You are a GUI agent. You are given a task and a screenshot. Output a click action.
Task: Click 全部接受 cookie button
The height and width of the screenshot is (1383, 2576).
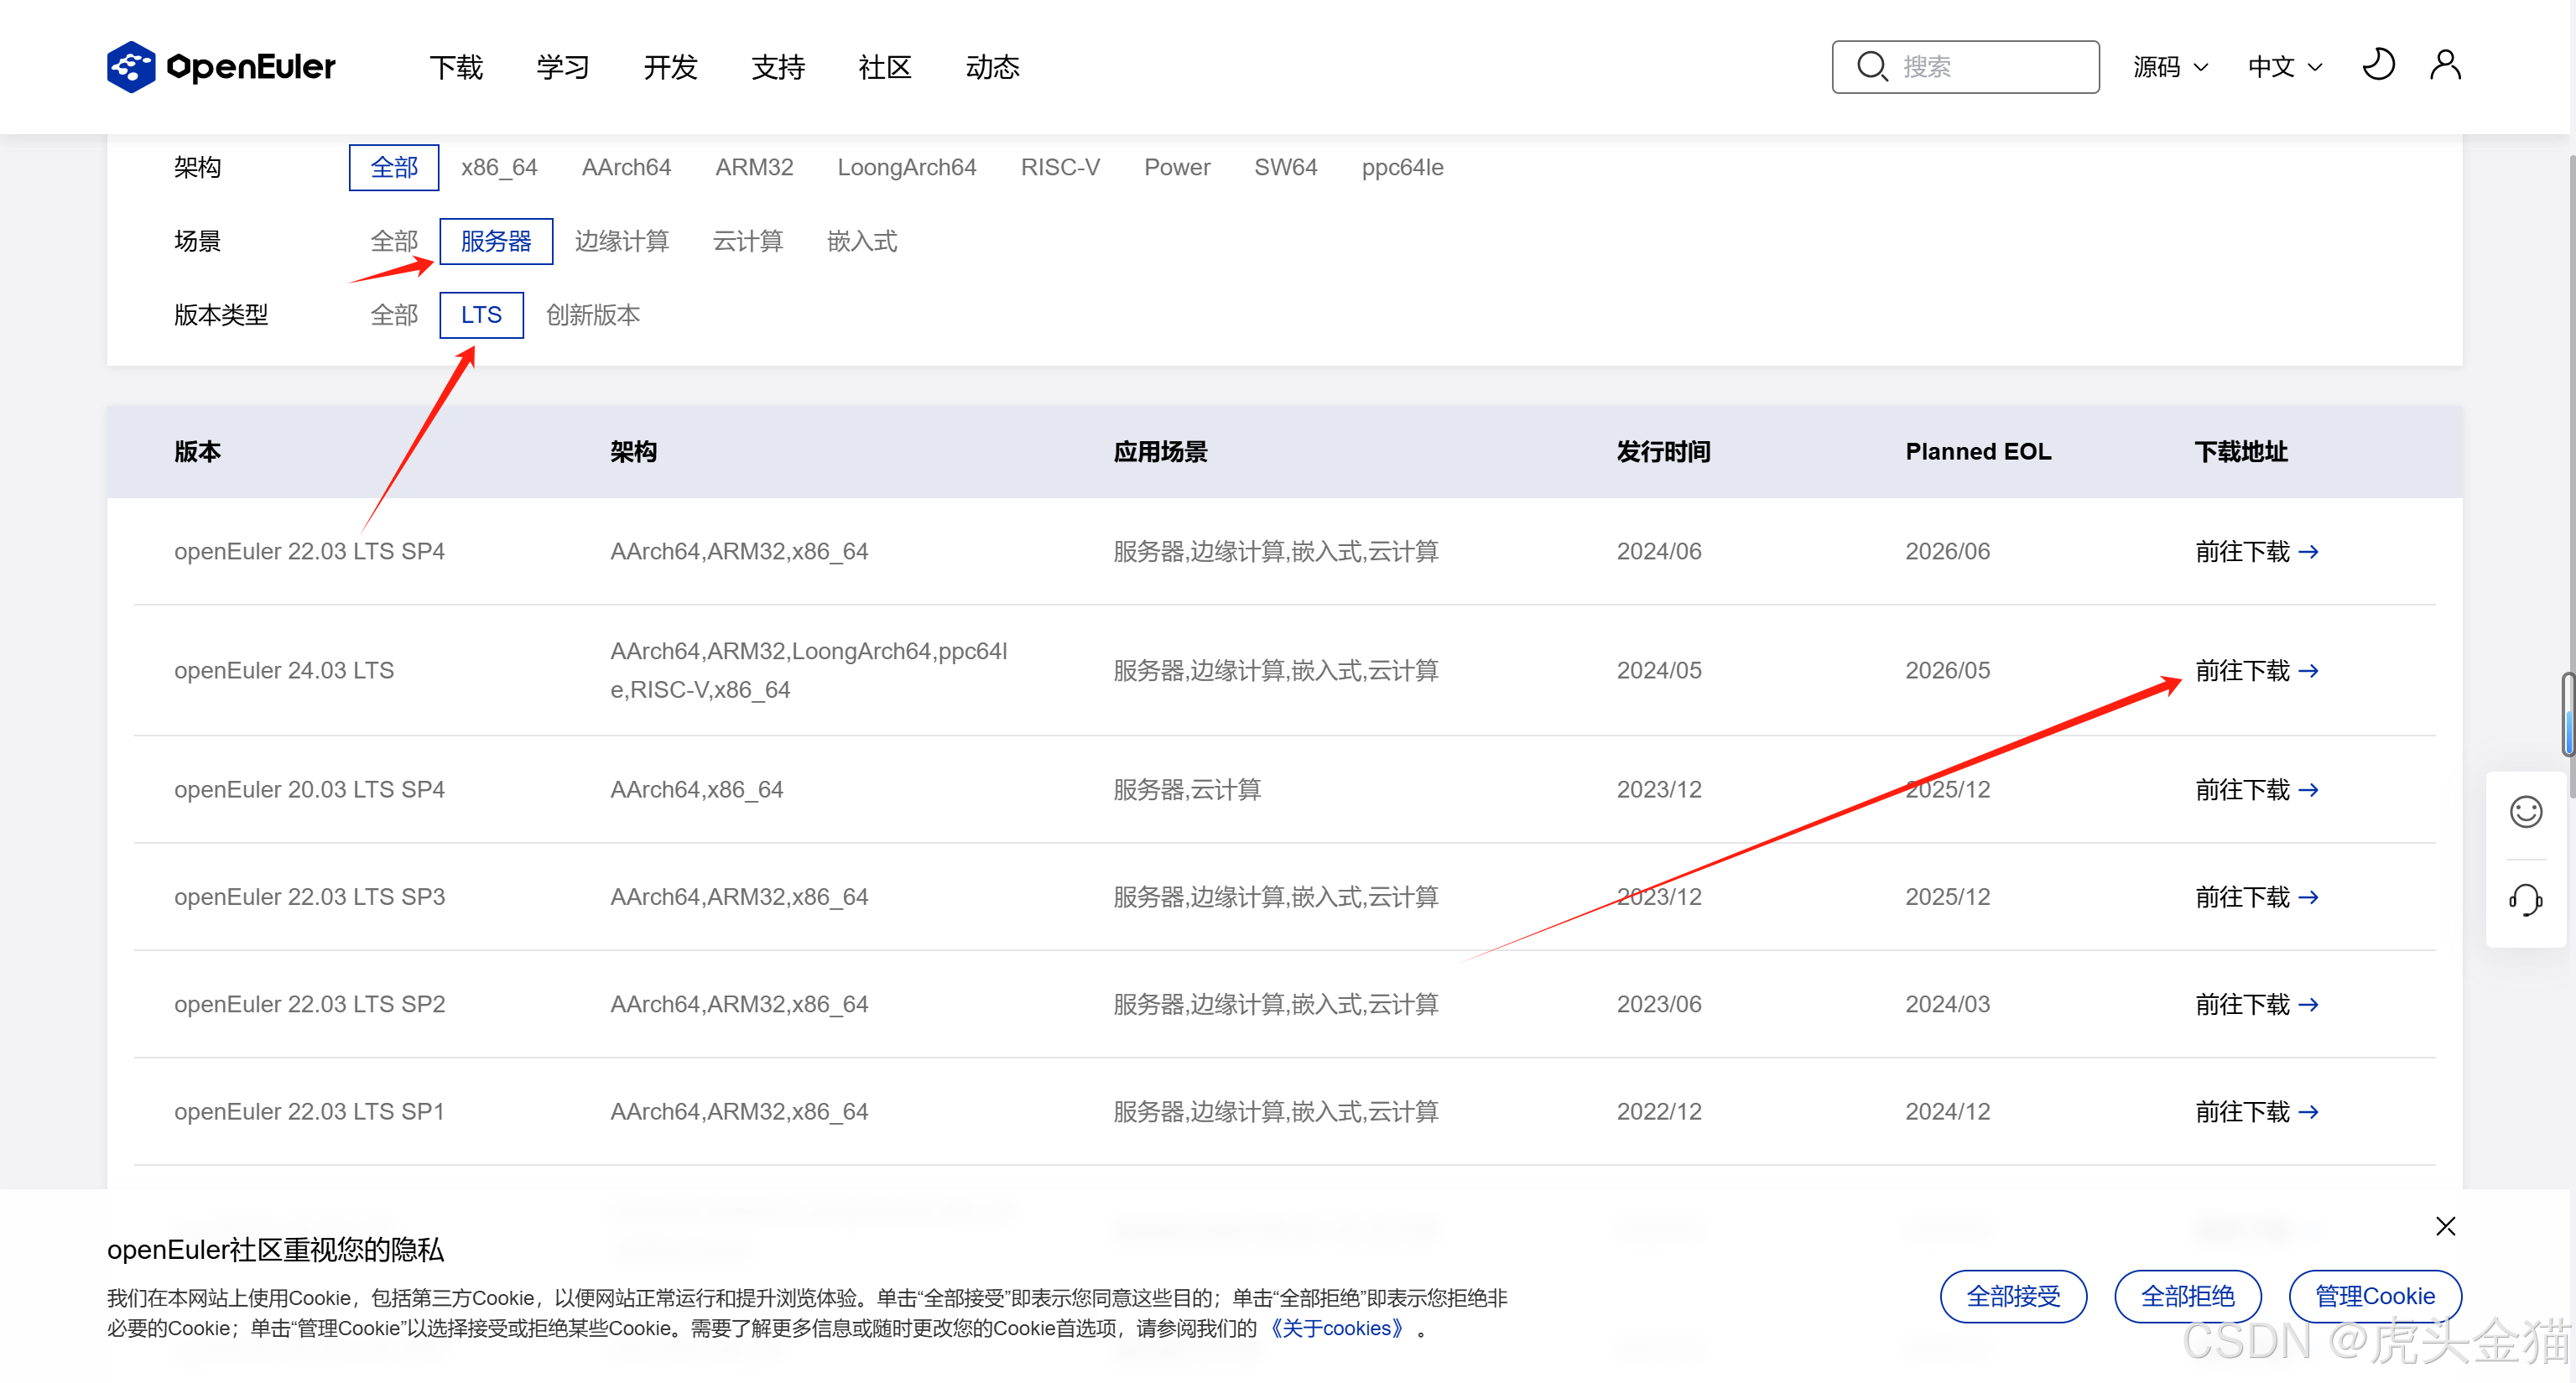click(x=2013, y=1296)
